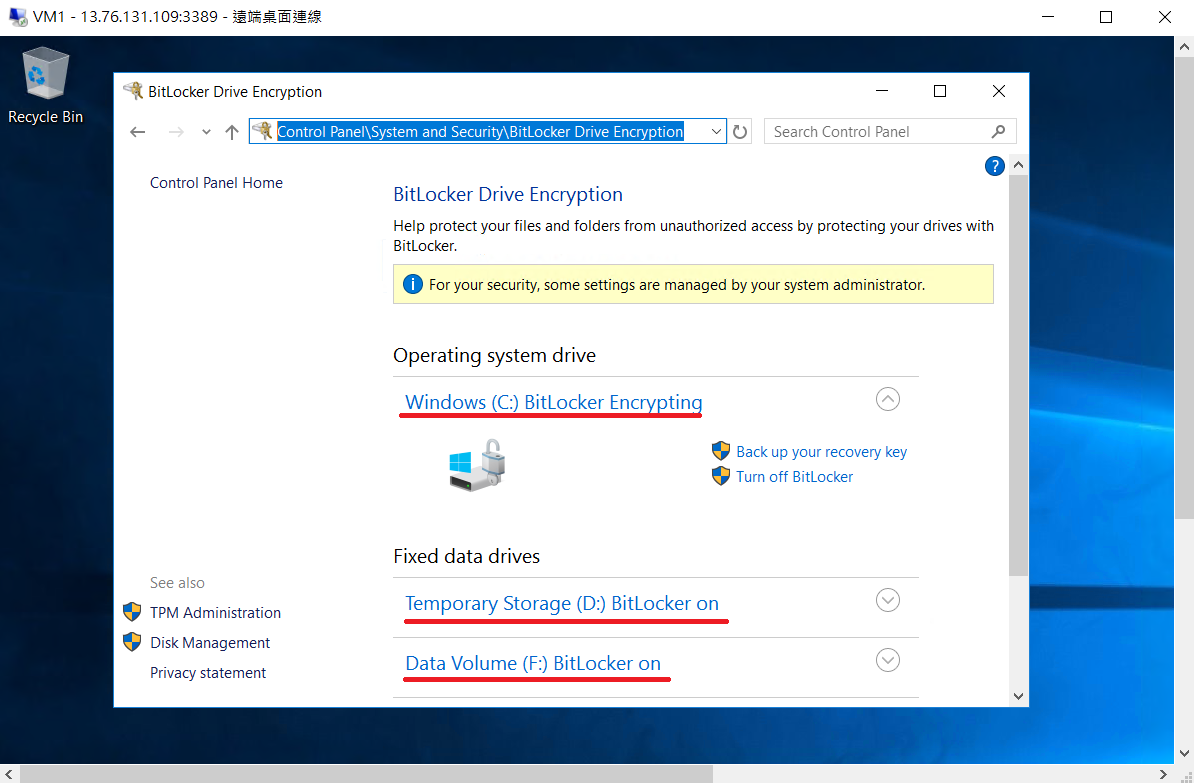Viewport: 1194px width, 783px height.
Task: Open Temporary Storage (D:) BitLocker on
Action: pyautogui.click(x=562, y=603)
